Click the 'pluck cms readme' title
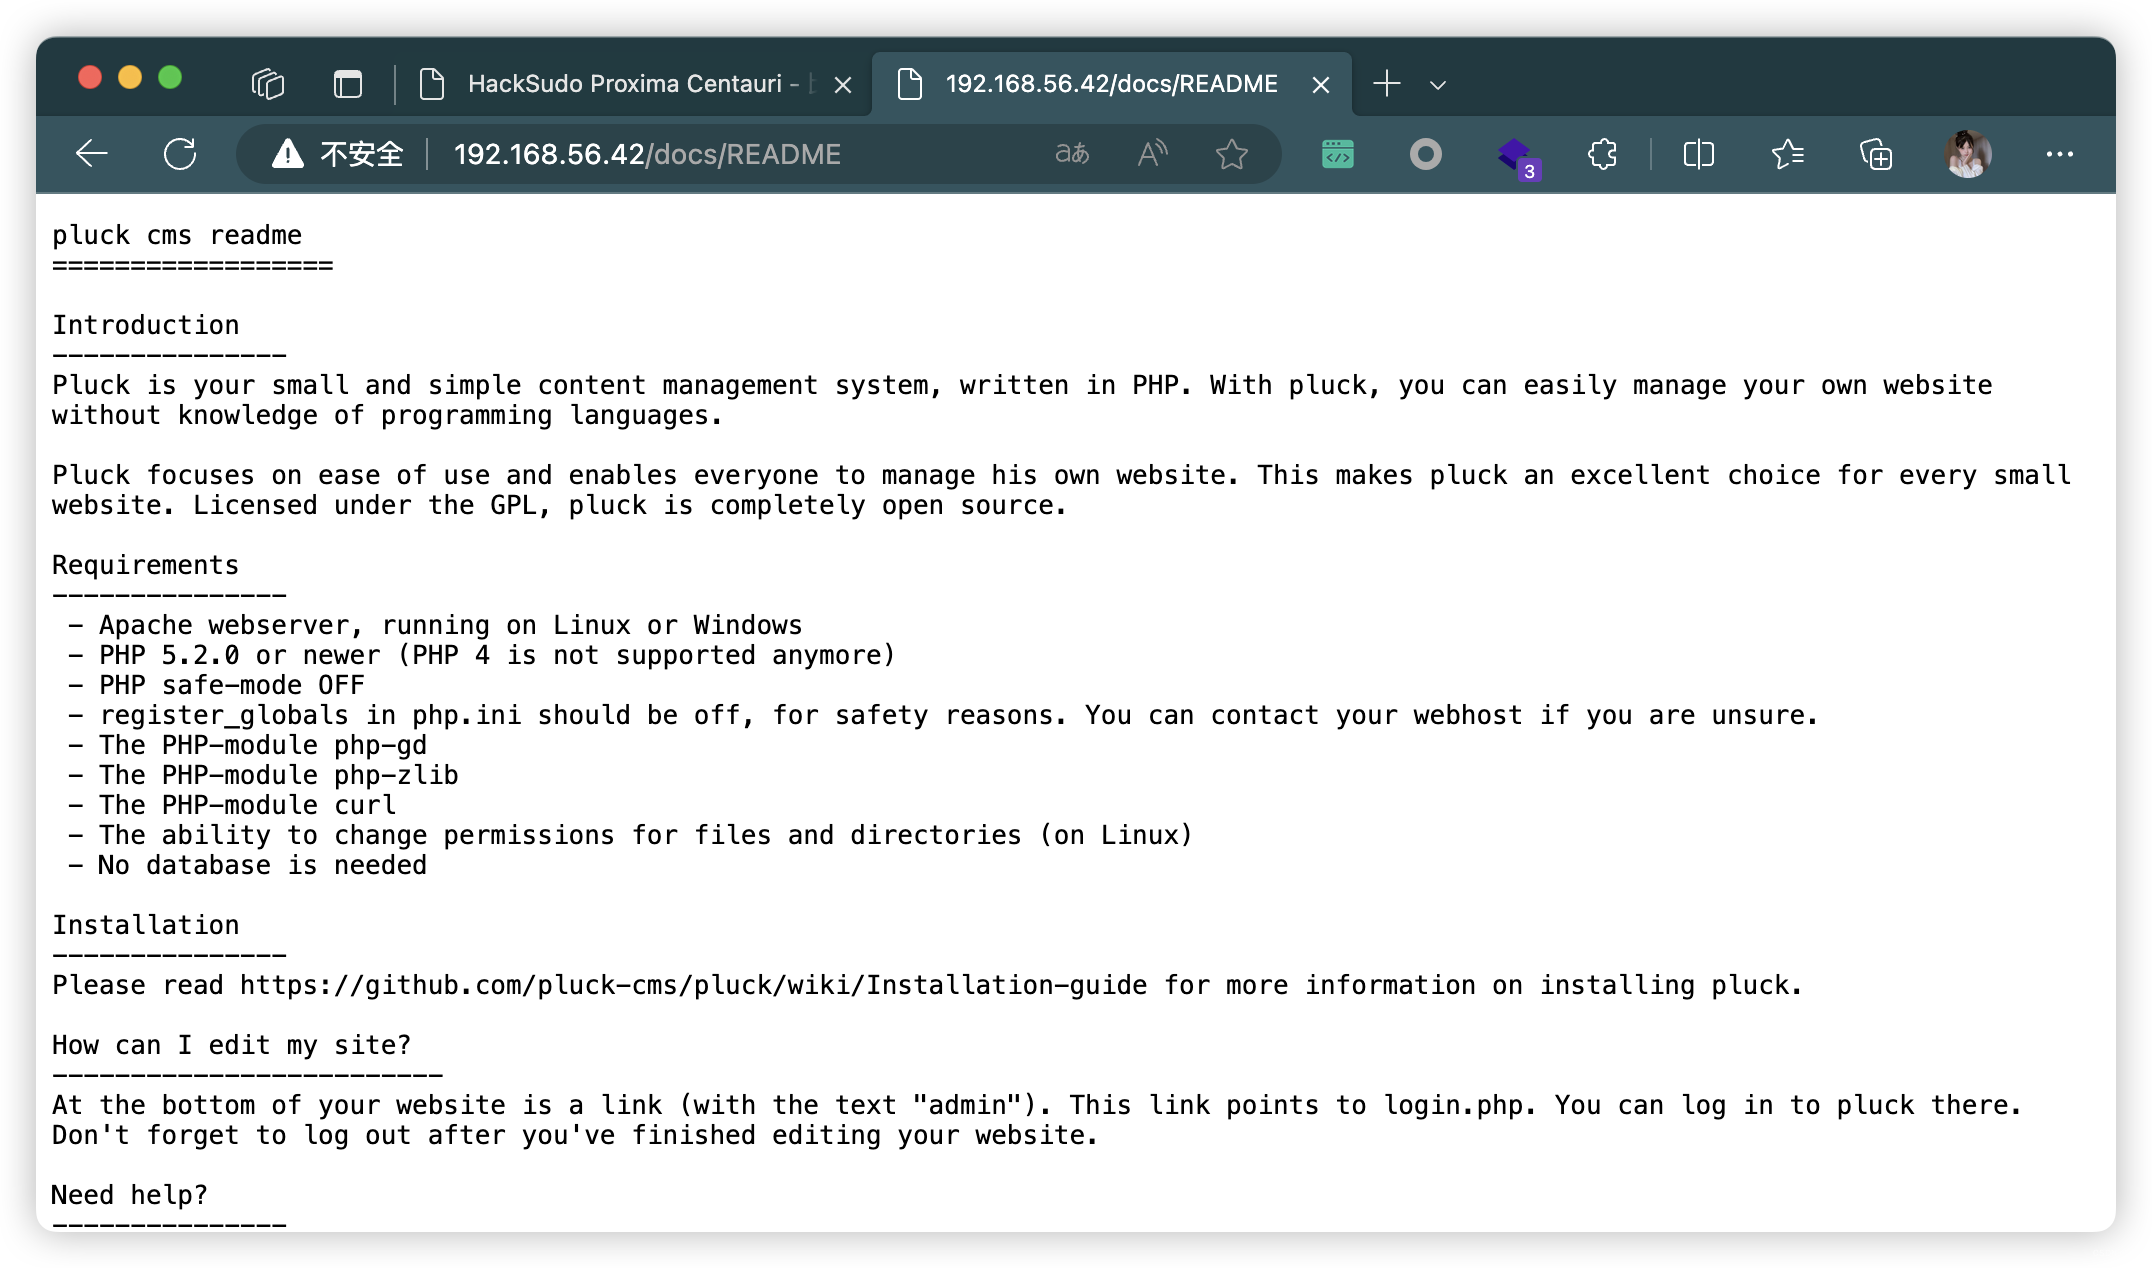The height and width of the screenshot is (1268, 2152). [x=177, y=235]
